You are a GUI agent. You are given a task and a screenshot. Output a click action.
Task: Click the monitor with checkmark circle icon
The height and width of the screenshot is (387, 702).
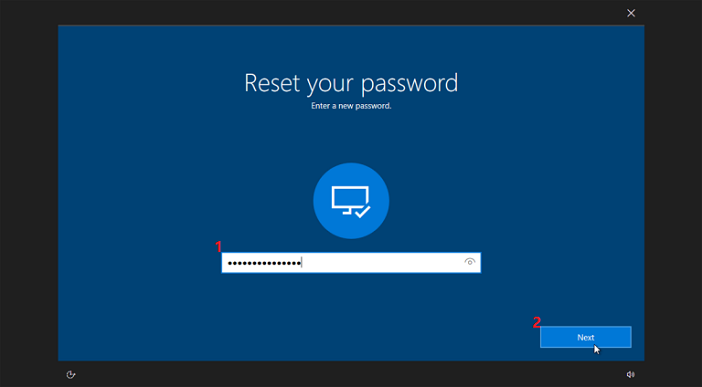pos(351,201)
